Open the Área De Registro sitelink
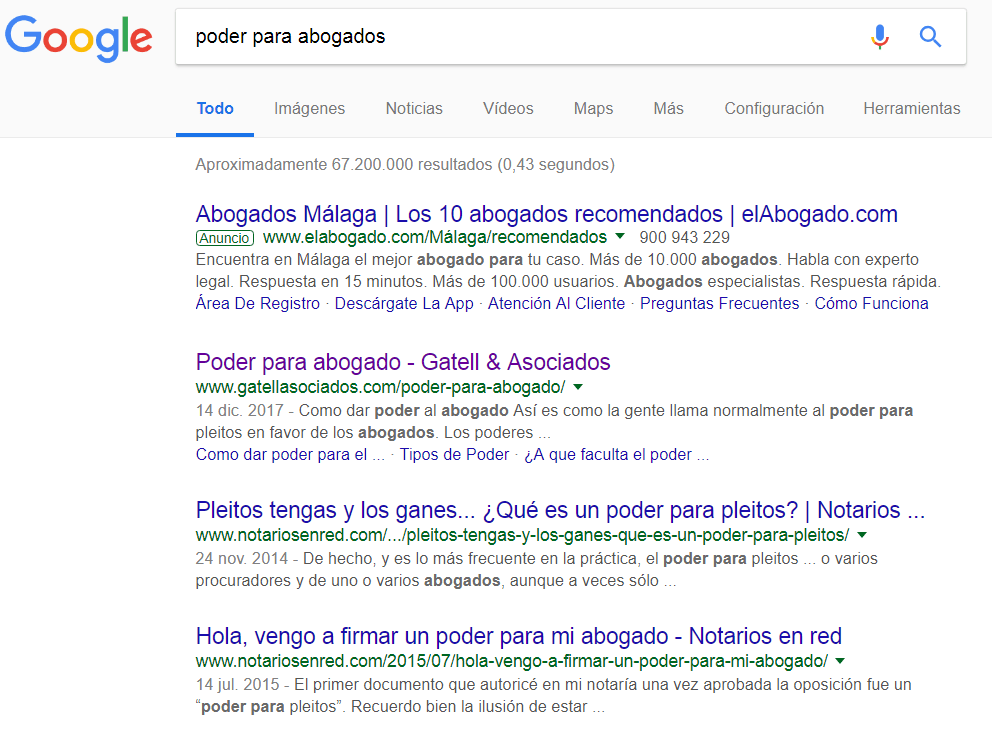This screenshot has height=729, width=992. 257,304
